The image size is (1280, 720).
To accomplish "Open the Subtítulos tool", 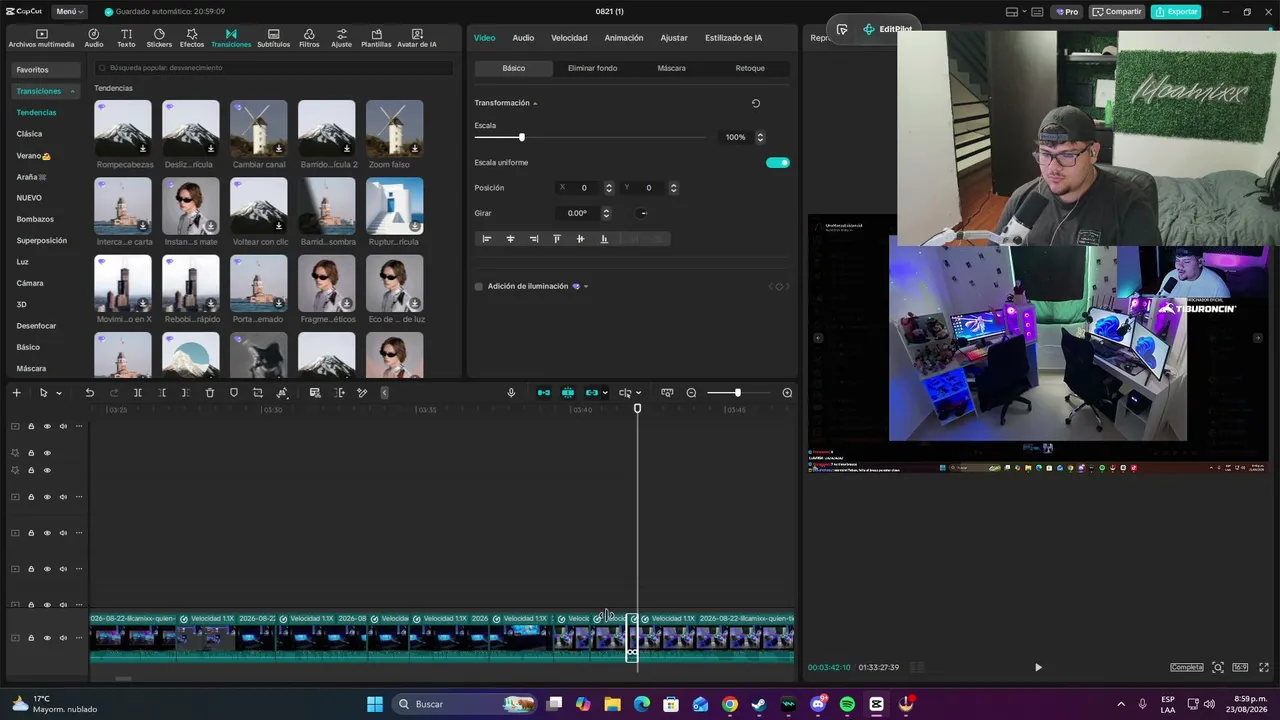I will coord(273,38).
